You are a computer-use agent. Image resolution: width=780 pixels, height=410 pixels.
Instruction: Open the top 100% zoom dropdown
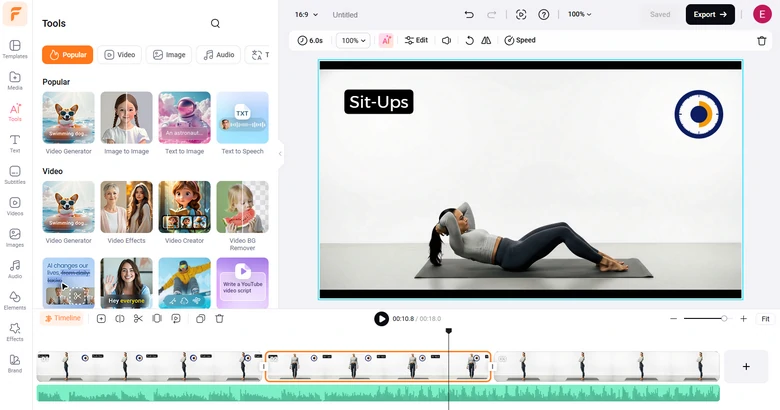580,14
